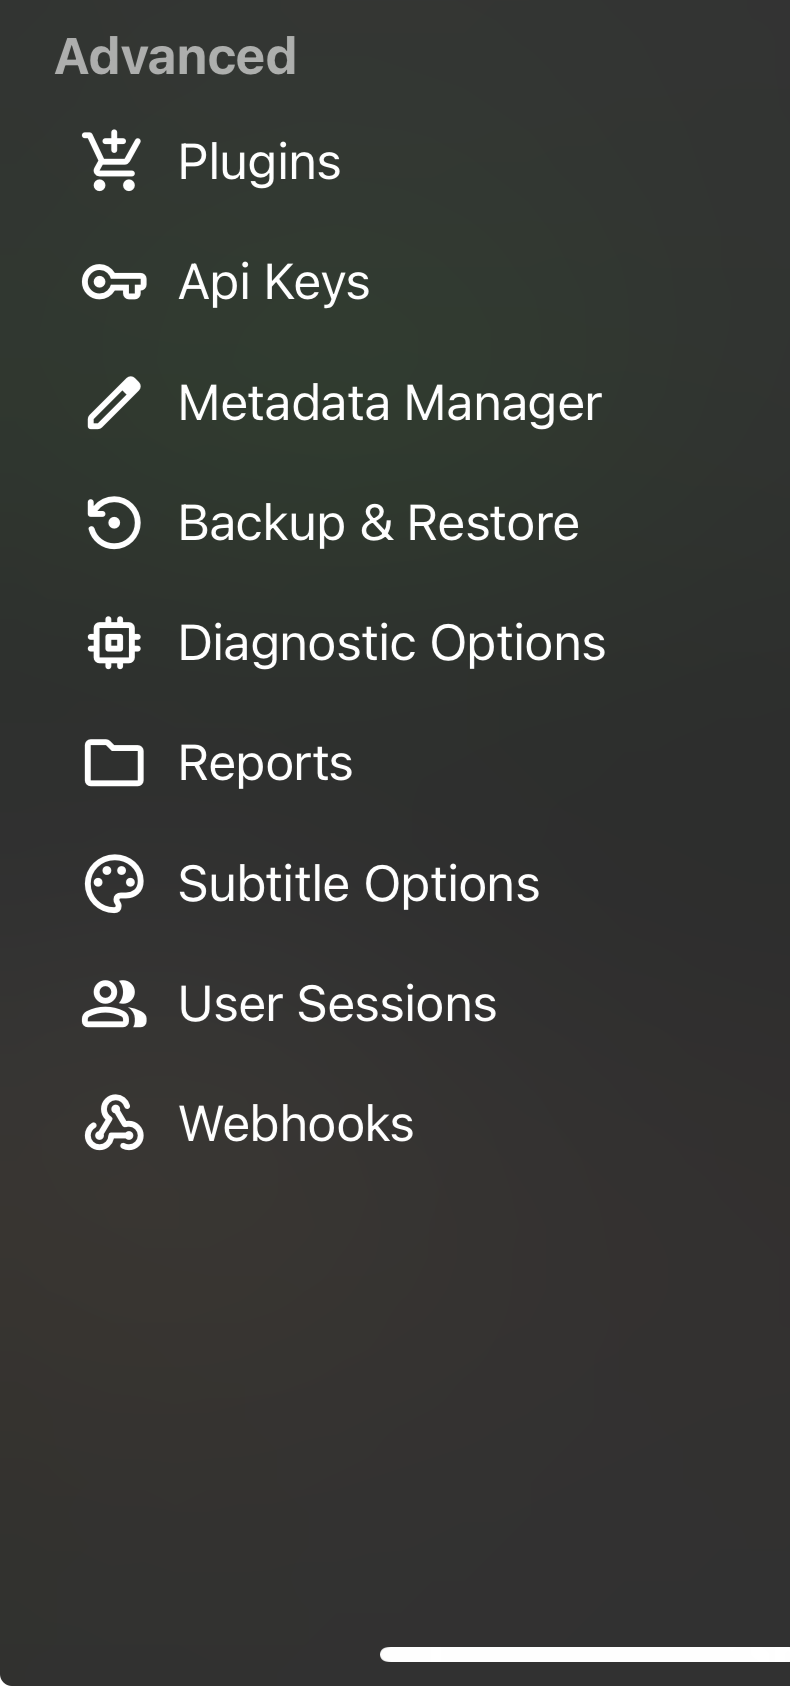Click the Reports folder icon
The height and width of the screenshot is (1686, 790).
(x=113, y=763)
